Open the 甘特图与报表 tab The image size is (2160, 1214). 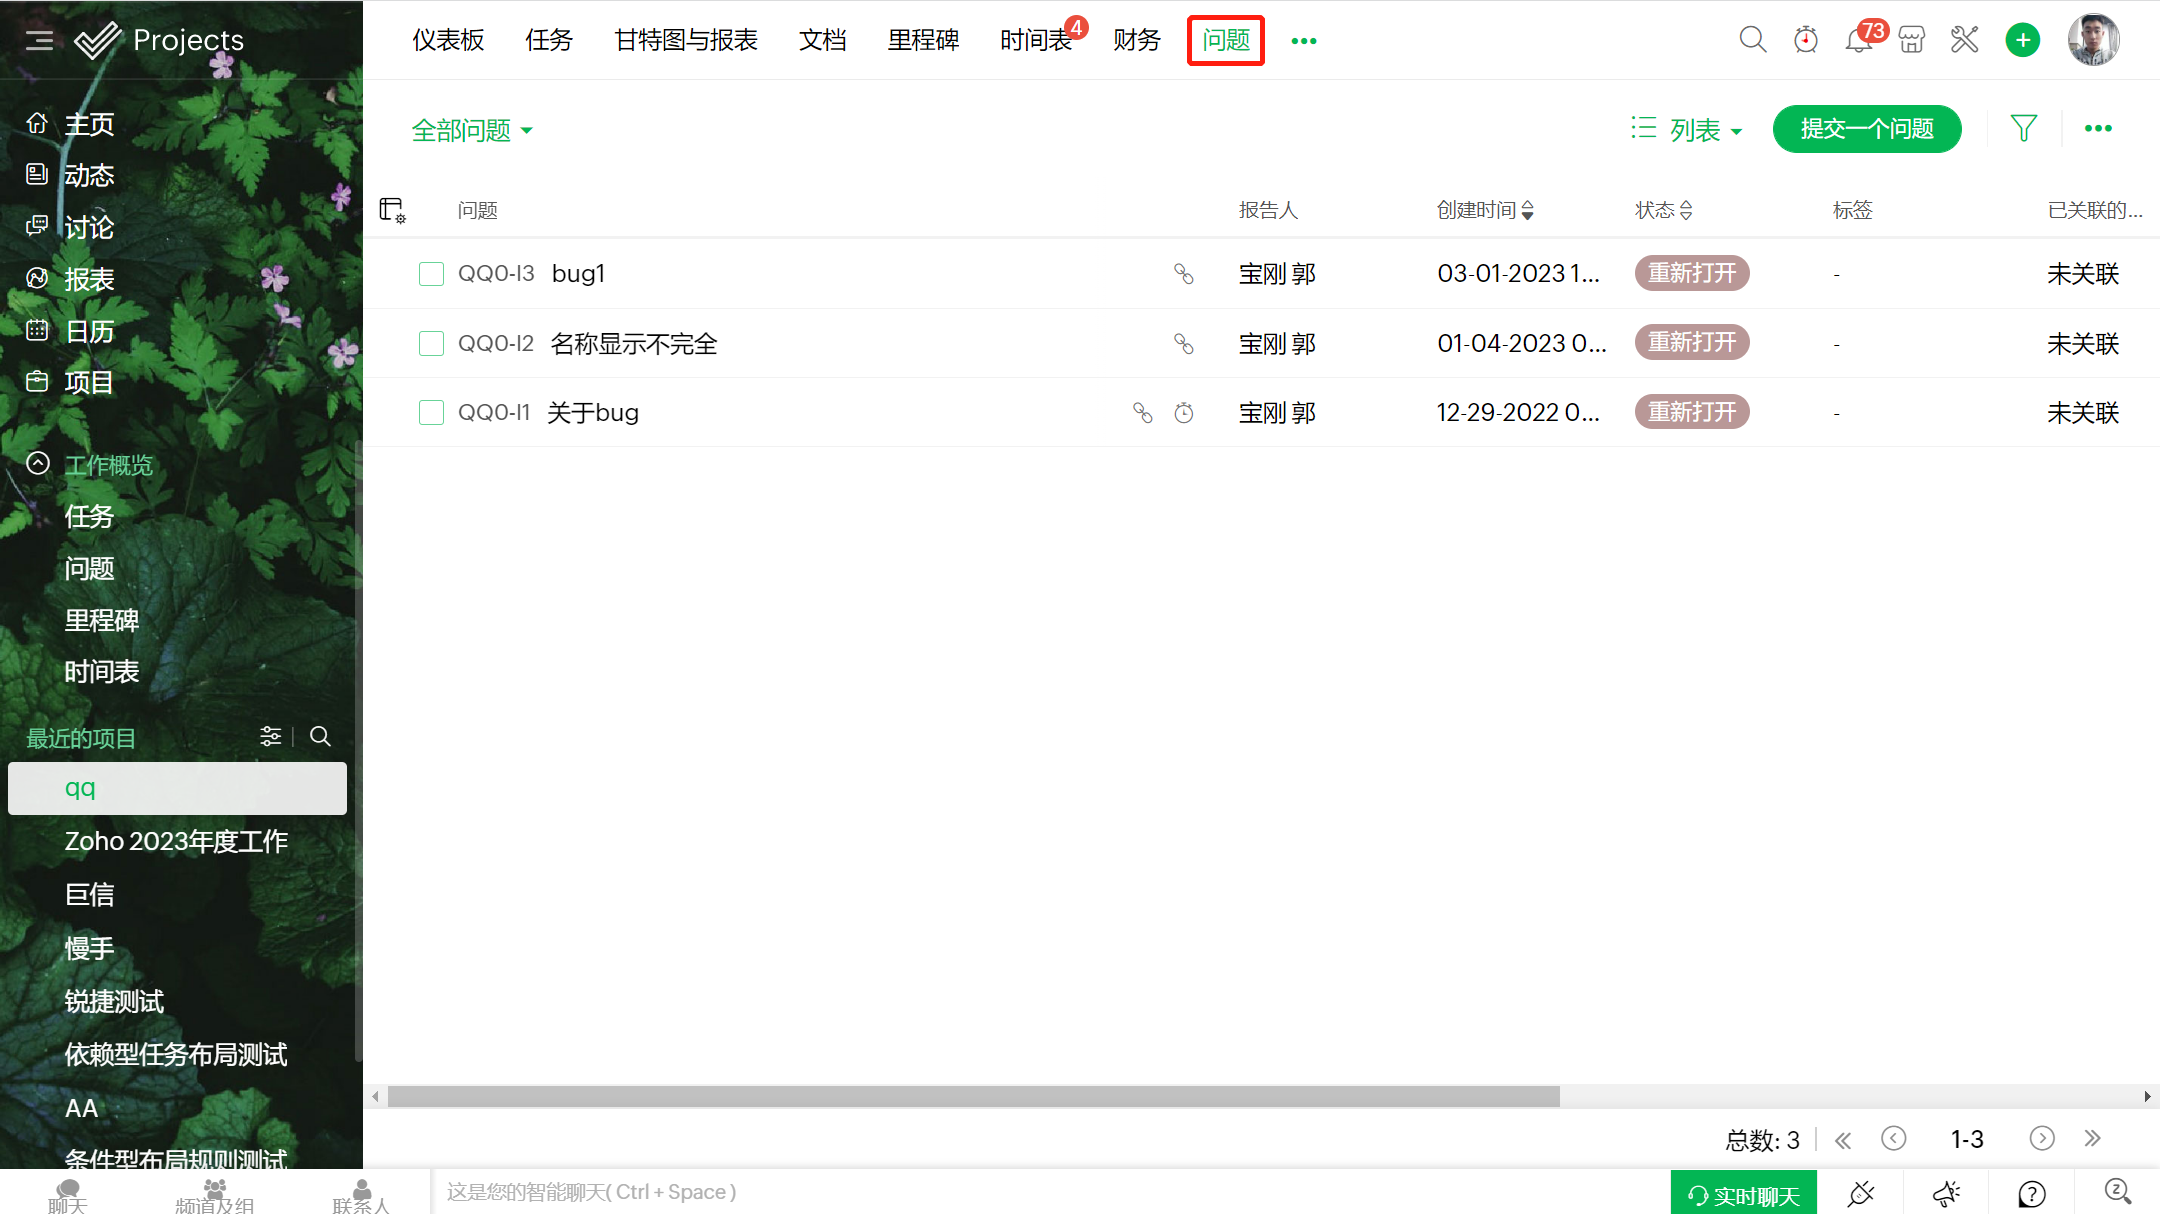[686, 40]
